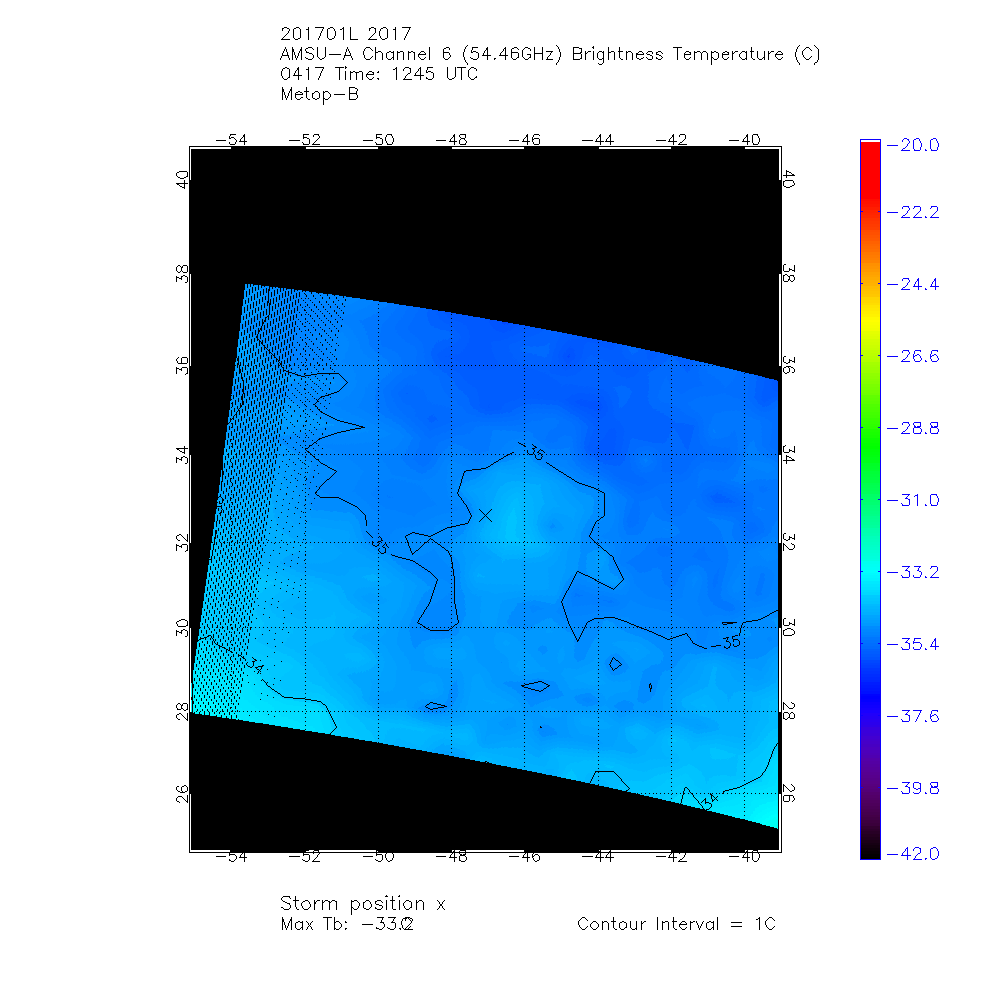This screenshot has width=1000, height=1000.
Task: Click the -31.0 colorbar label
Action: point(913,501)
